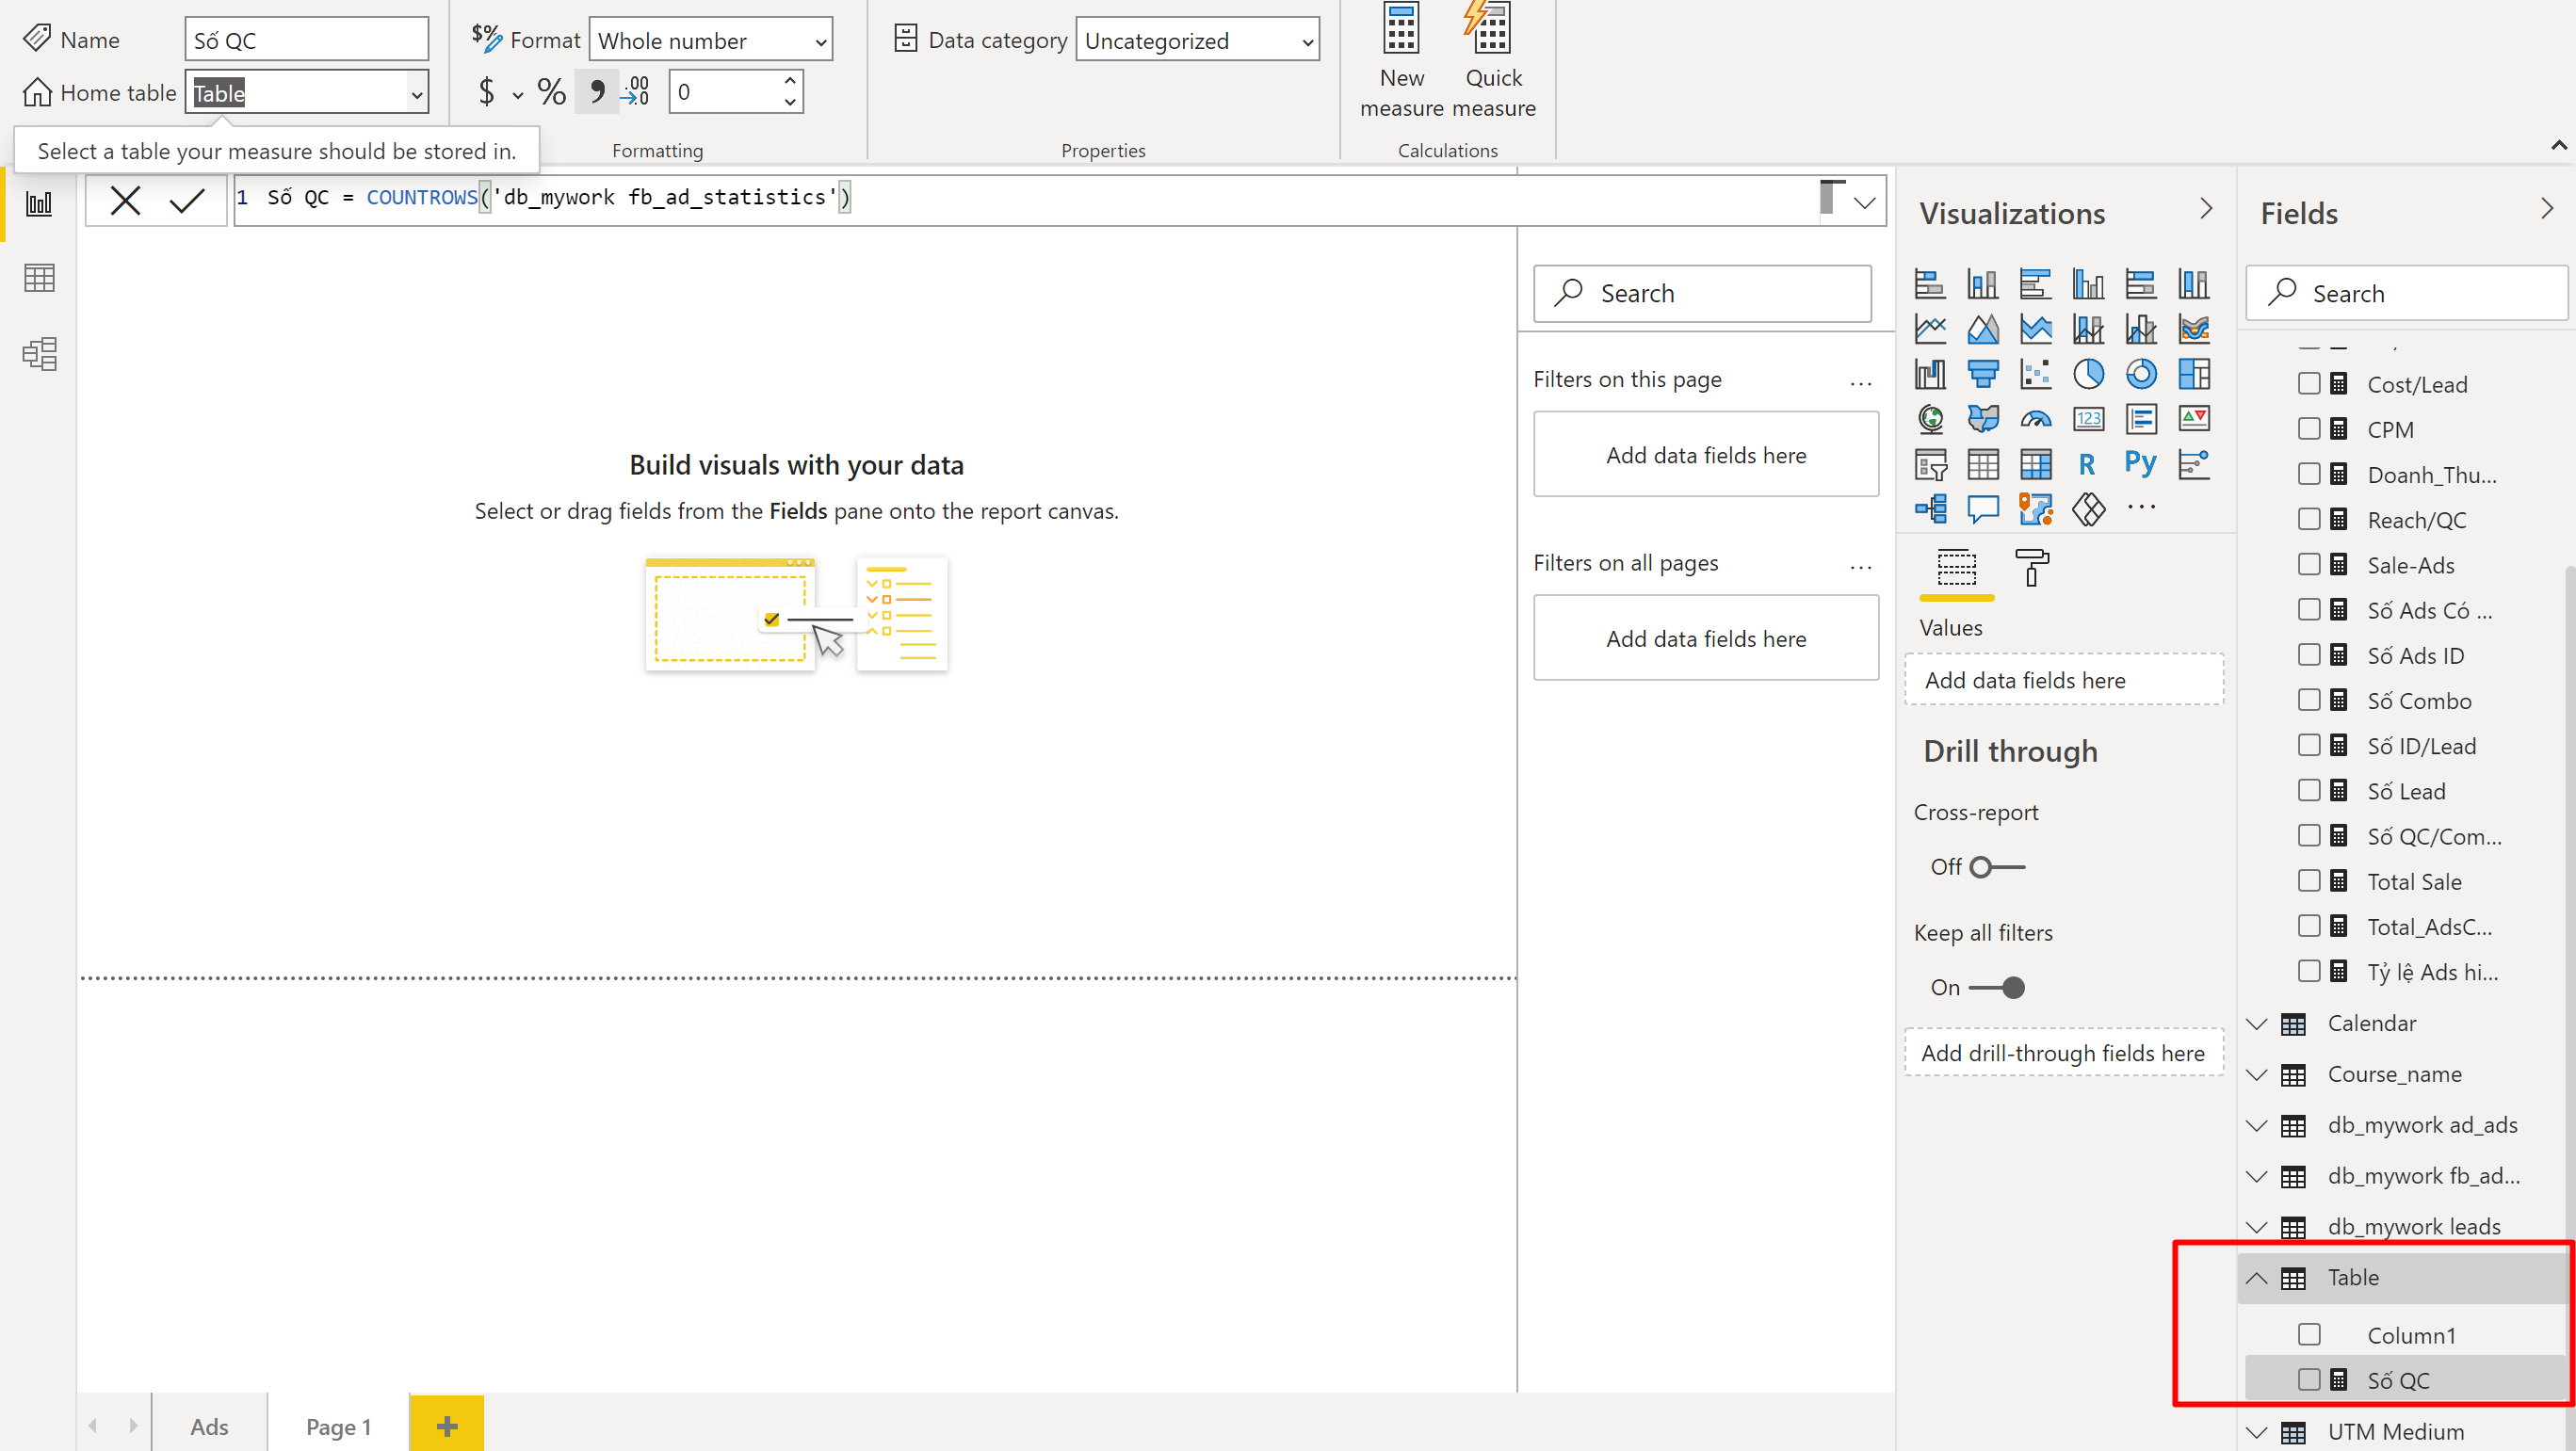Open the Report view icon in left sidebar
The width and height of the screenshot is (2576, 1451).
point(39,204)
